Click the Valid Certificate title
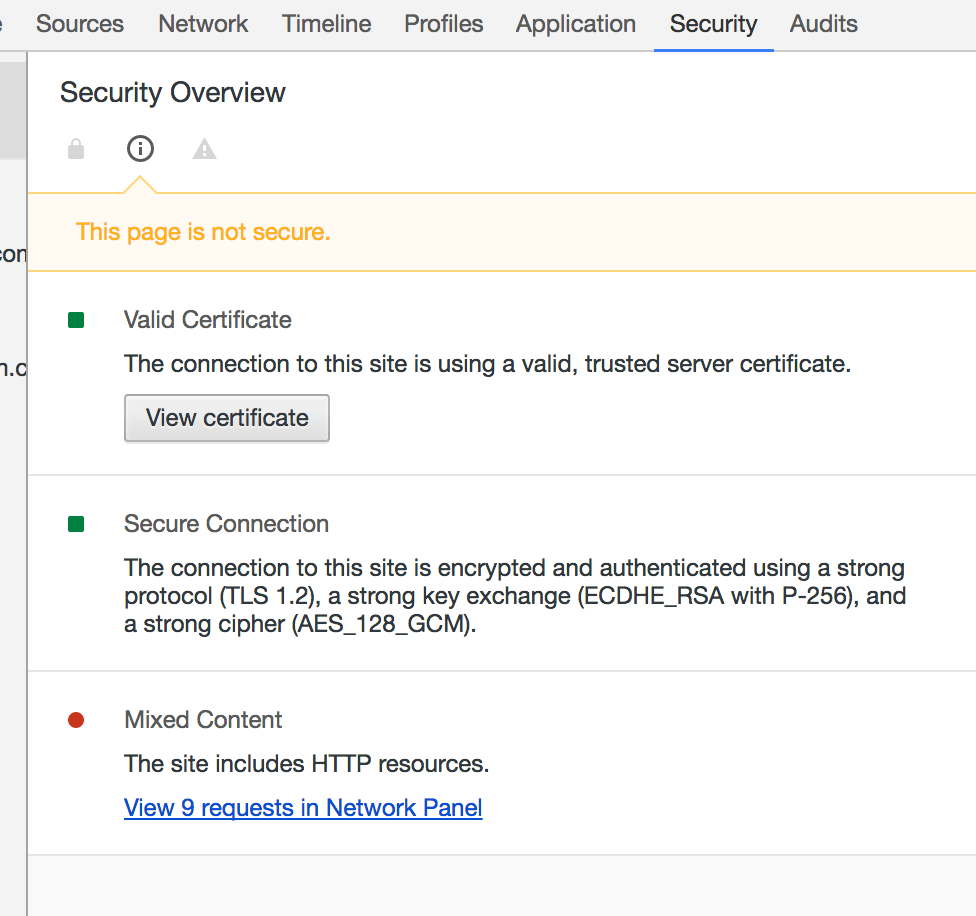976x916 pixels. pos(208,320)
